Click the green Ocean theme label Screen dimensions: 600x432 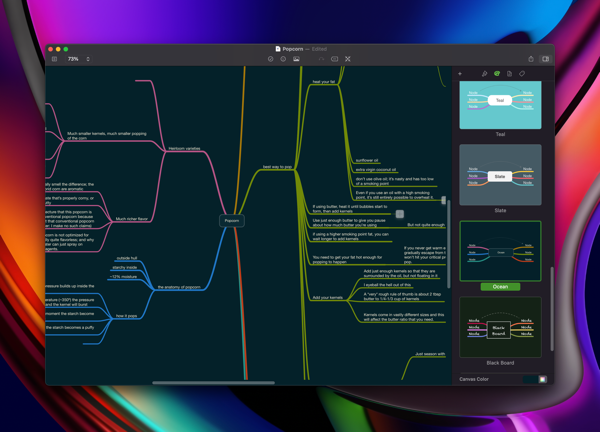coord(500,287)
